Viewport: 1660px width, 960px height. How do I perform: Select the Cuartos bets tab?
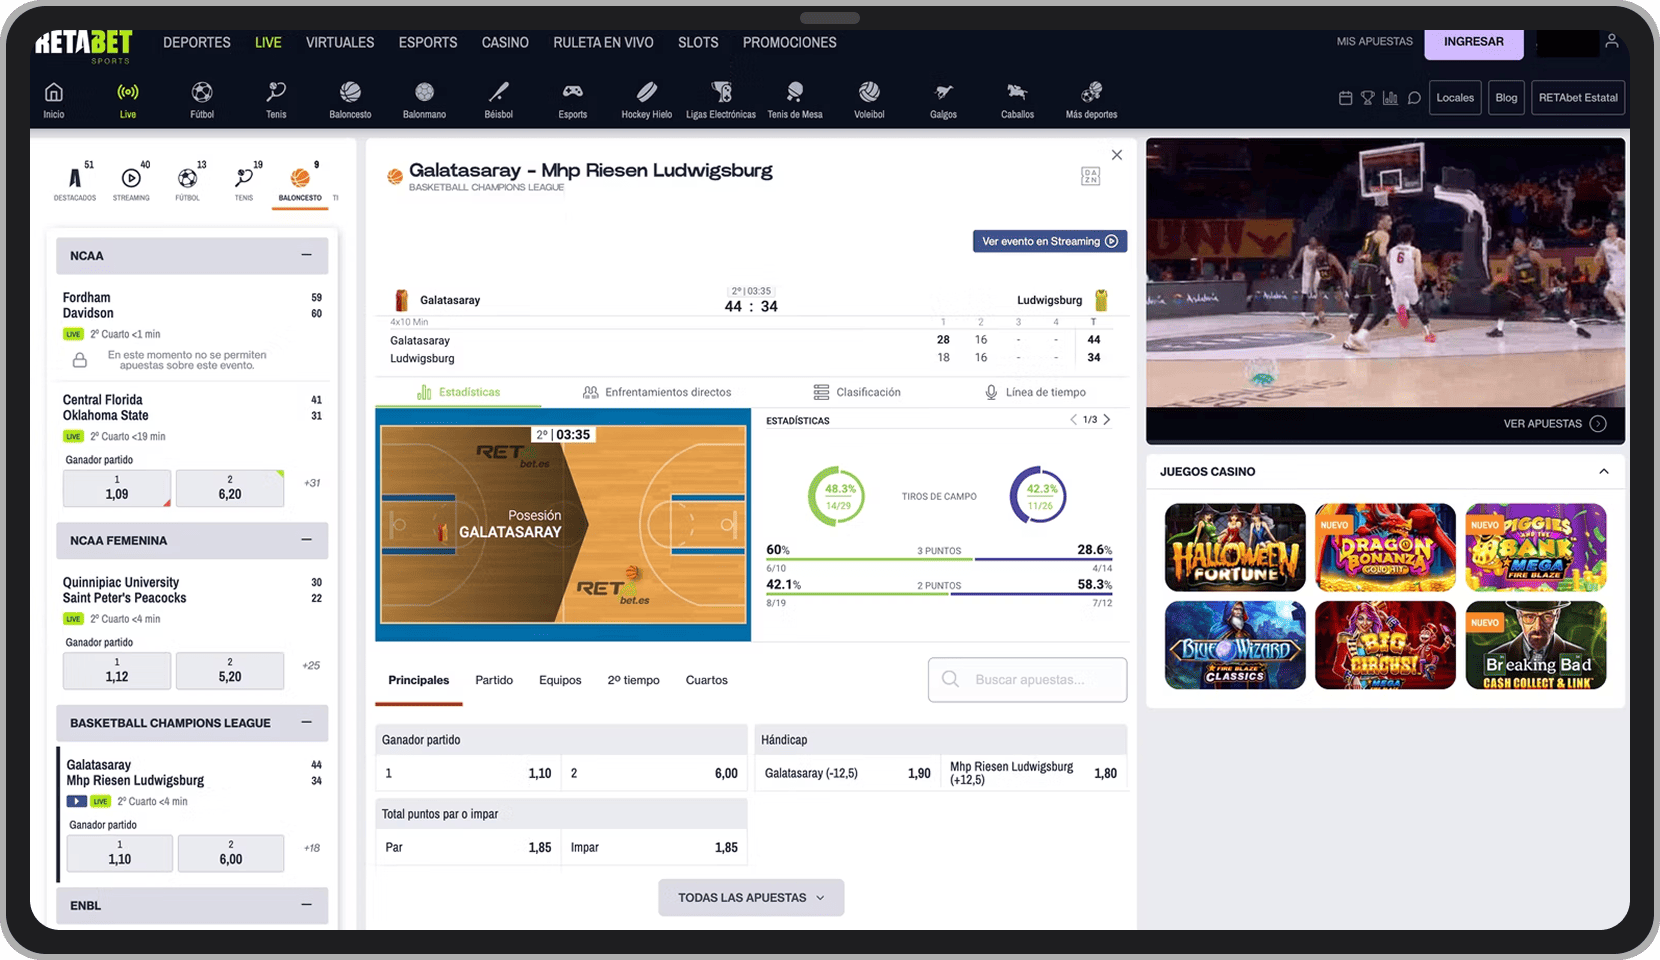706,680
